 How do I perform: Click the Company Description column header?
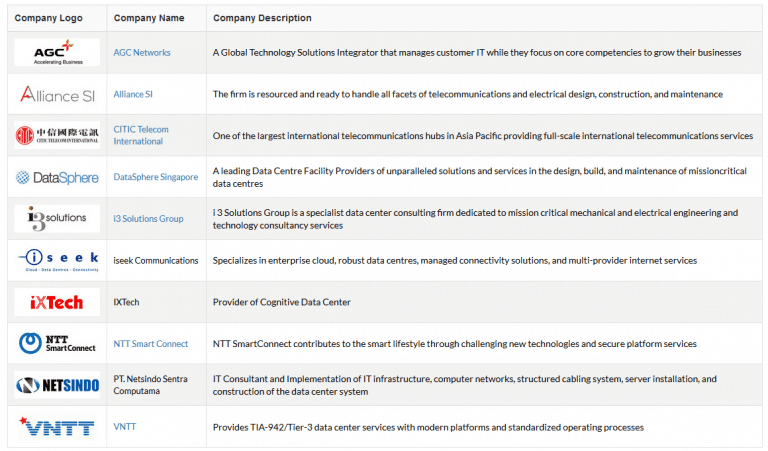tap(262, 18)
